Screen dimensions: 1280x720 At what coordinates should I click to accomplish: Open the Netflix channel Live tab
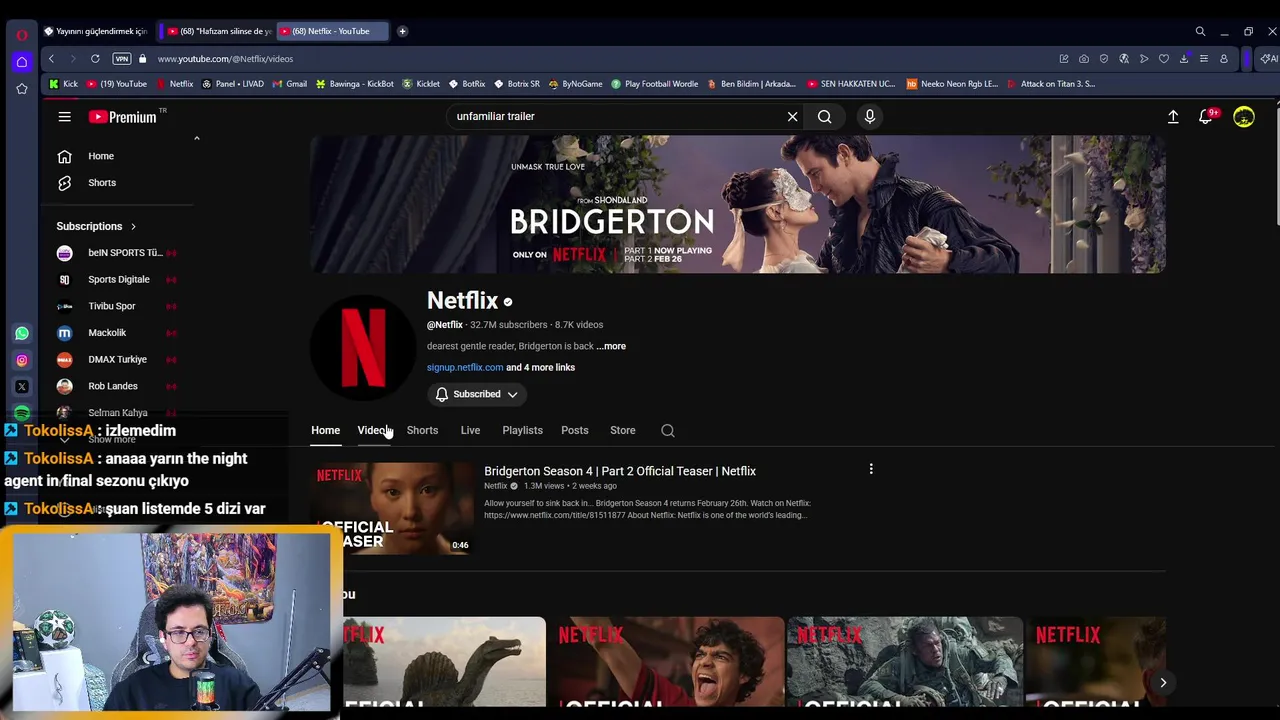470,431
